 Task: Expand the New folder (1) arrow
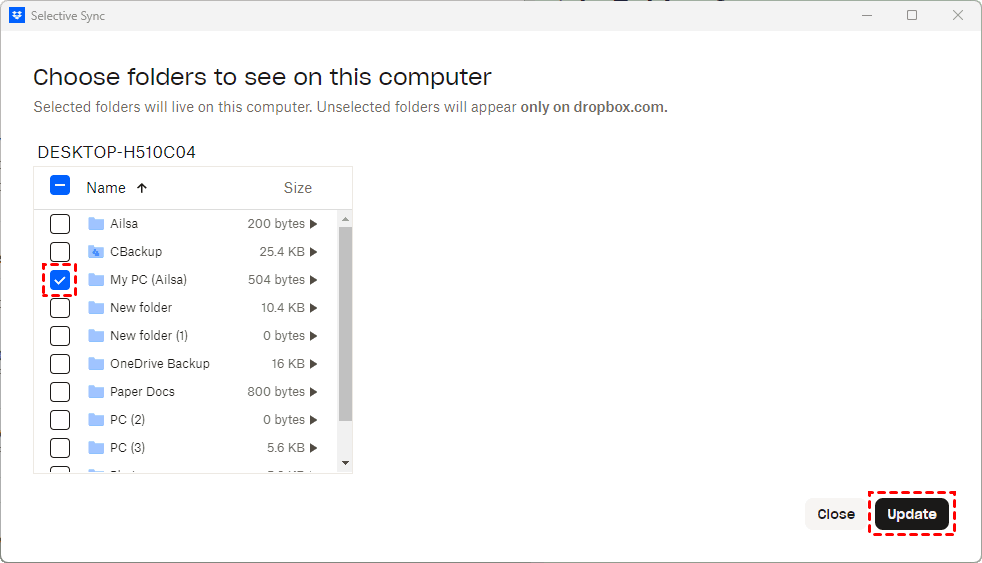pyautogui.click(x=314, y=336)
